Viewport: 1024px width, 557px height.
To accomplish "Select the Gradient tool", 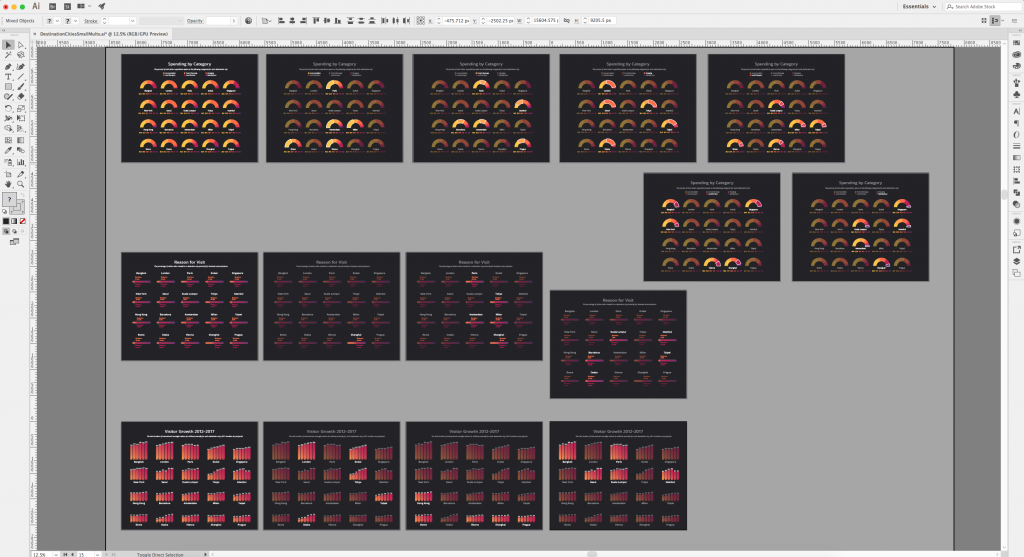I will 21,140.
